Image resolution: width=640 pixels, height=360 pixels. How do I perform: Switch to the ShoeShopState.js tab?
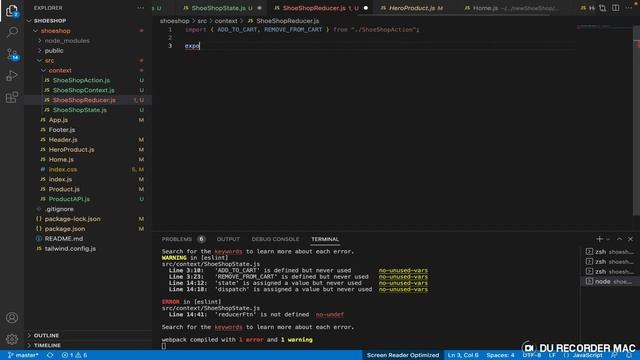coord(222,8)
